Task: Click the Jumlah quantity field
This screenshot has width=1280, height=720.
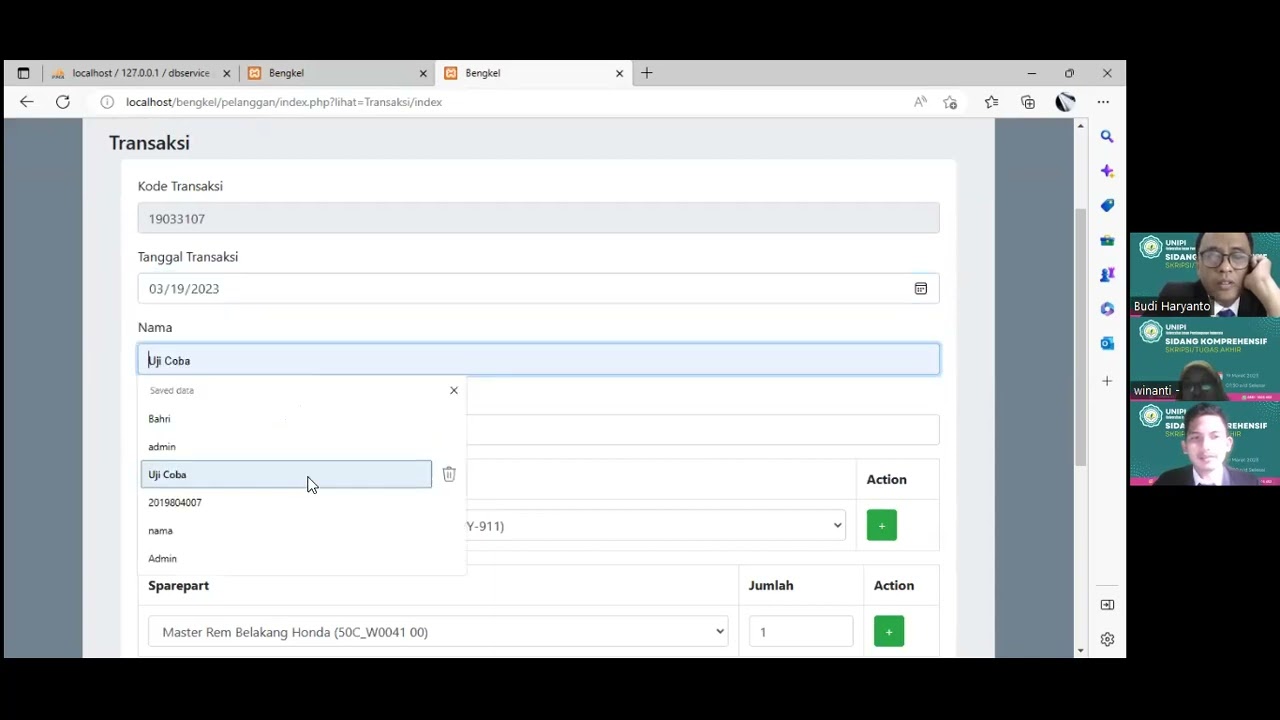Action: point(800,632)
